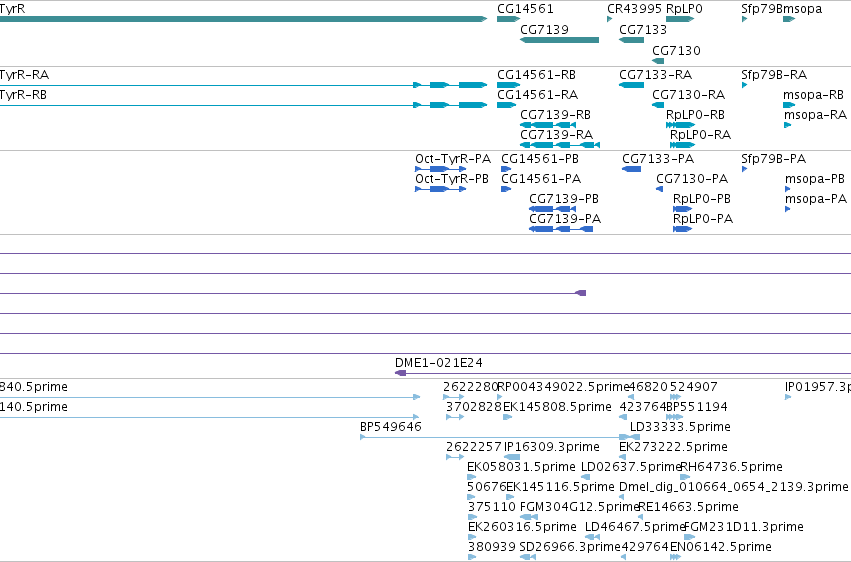Click the CG14561-RB transcript label
Screen dimensions: 851x562
536,75
